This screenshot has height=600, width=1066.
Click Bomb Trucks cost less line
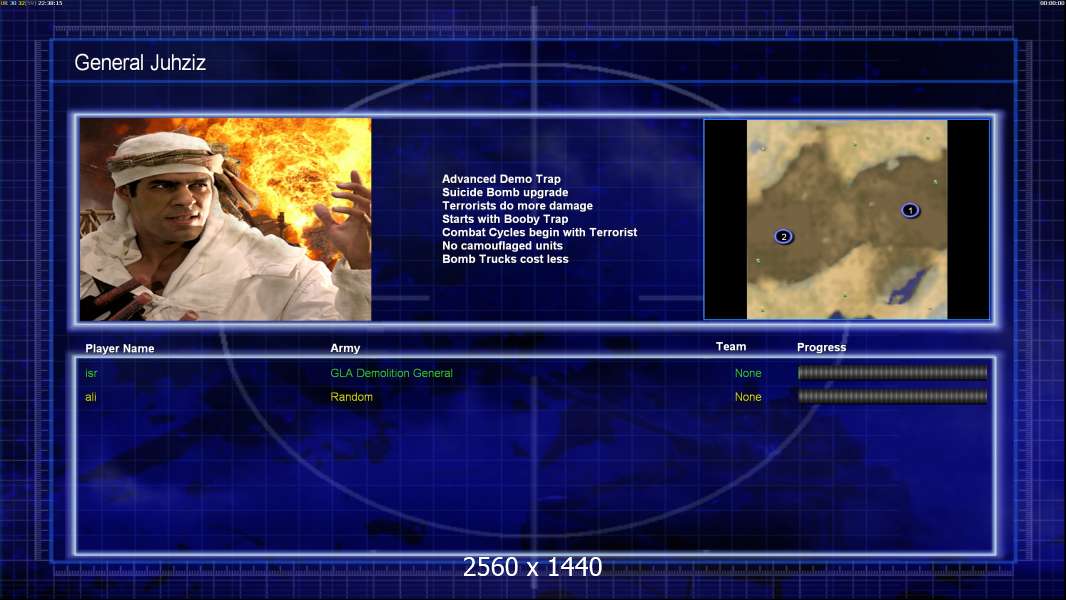[505, 259]
